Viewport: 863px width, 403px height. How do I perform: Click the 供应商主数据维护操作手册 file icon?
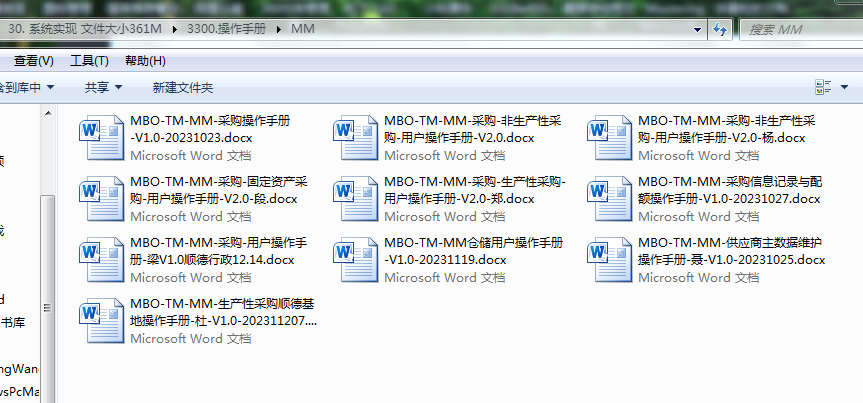(610, 255)
